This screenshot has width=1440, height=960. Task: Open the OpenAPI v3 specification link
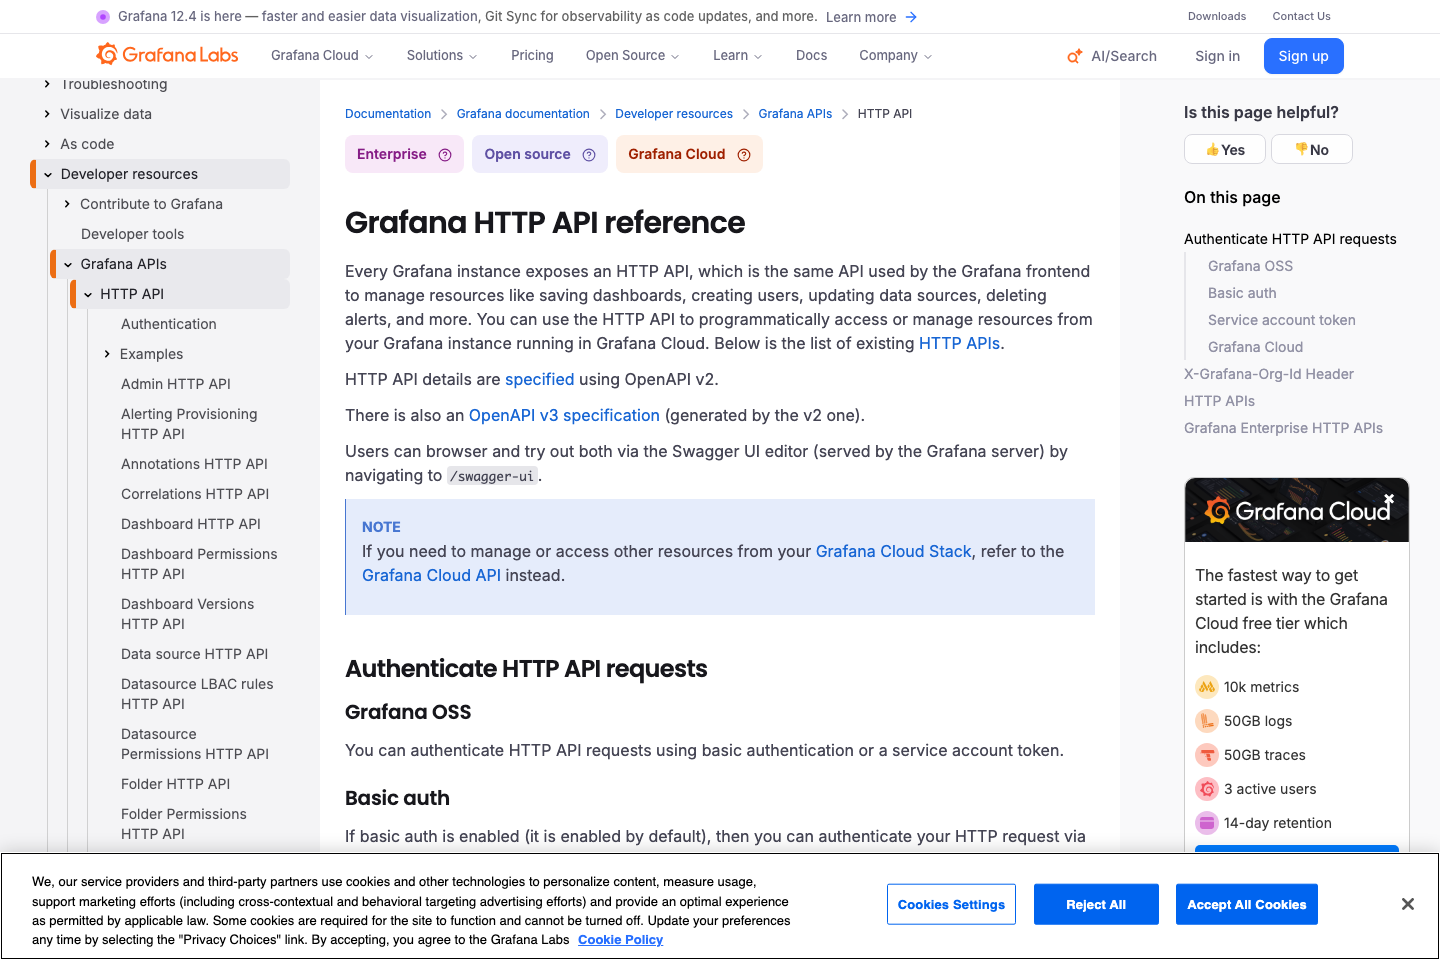563,415
